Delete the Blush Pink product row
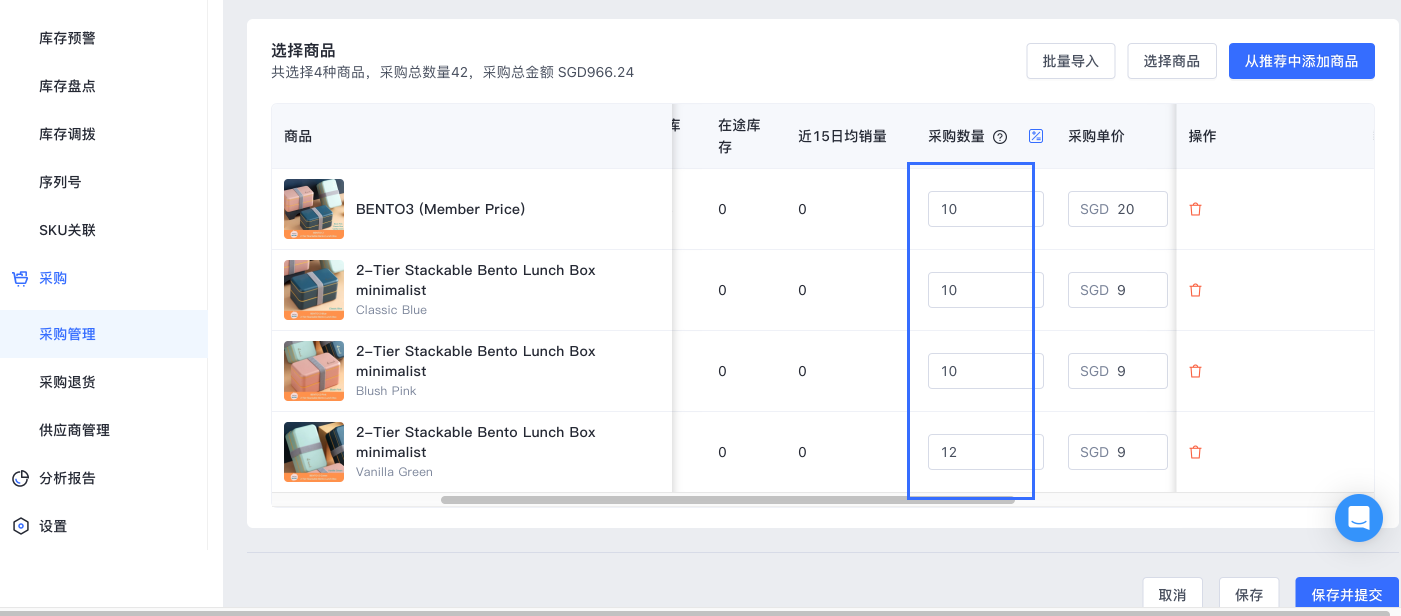Viewport: 1401px width, 616px height. coord(1195,371)
